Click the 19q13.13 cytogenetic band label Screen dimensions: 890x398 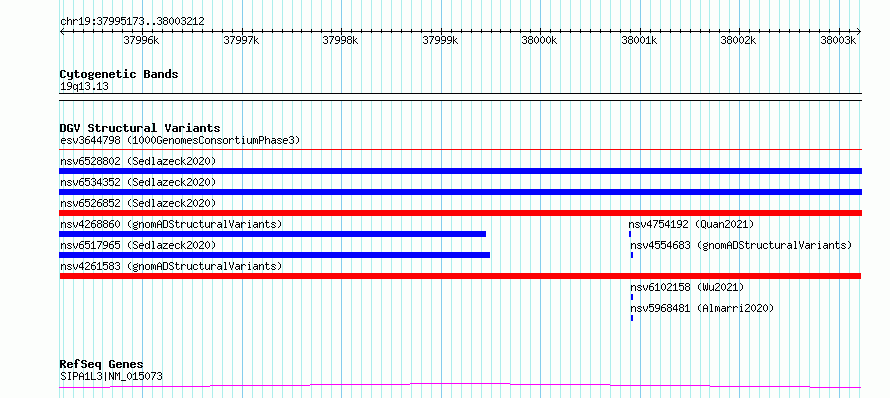pos(84,86)
